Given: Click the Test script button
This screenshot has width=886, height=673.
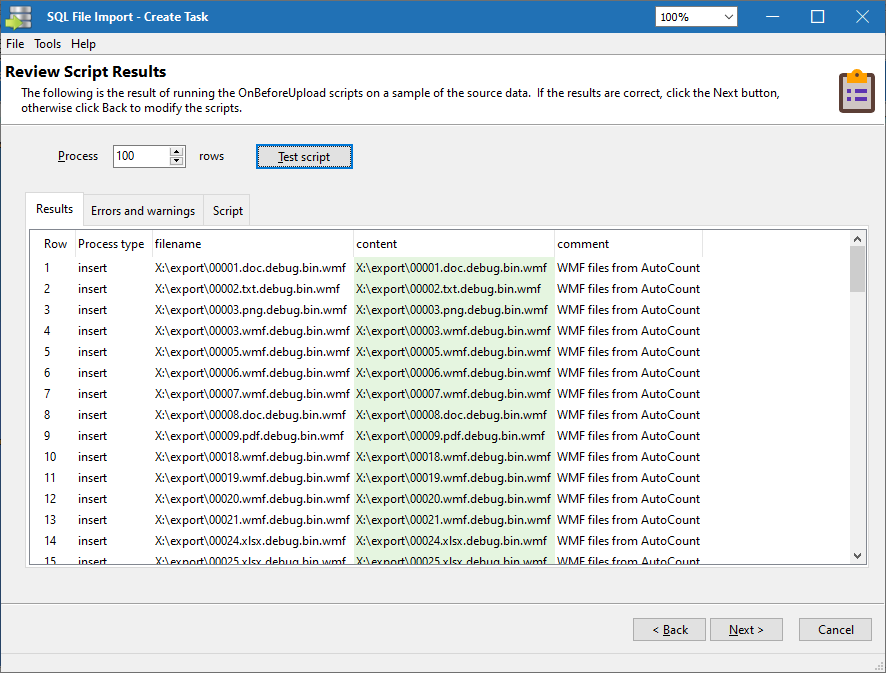Looking at the screenshot, I should tap(304, 157).
